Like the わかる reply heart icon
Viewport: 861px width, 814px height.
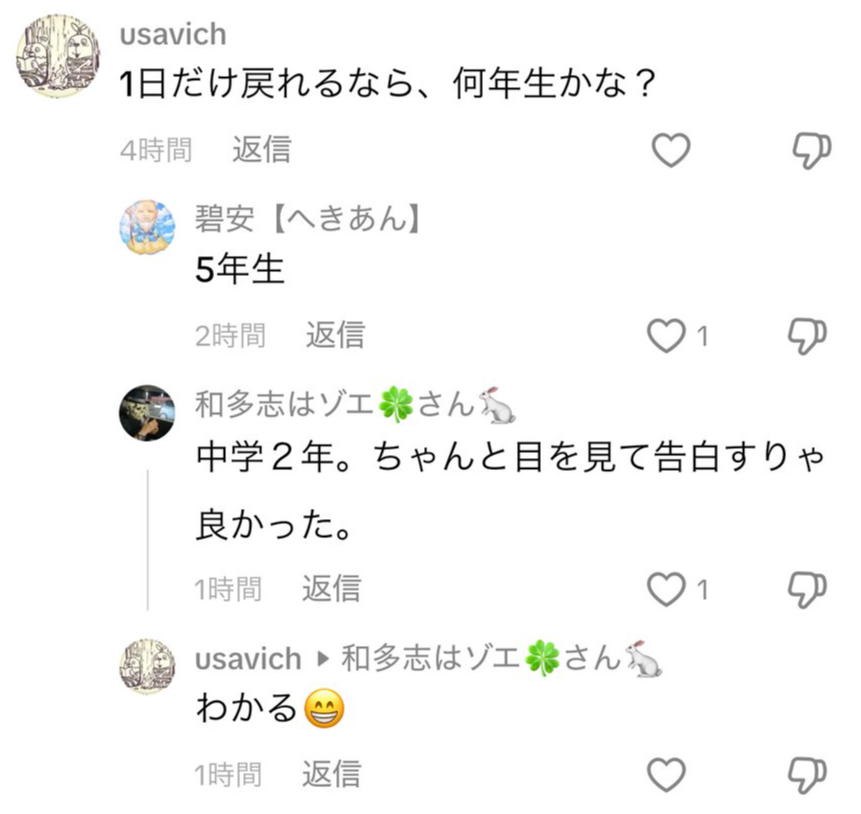667,774
